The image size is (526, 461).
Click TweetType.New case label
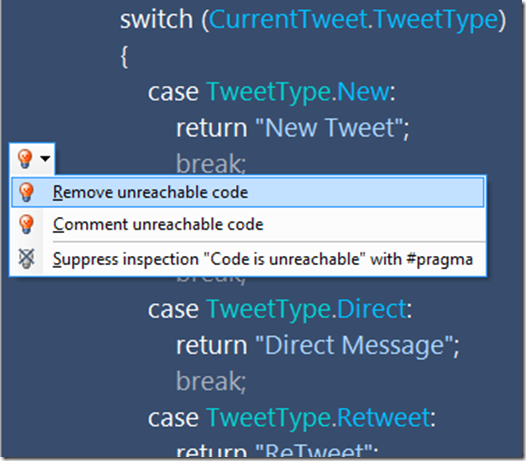[298, 93]
